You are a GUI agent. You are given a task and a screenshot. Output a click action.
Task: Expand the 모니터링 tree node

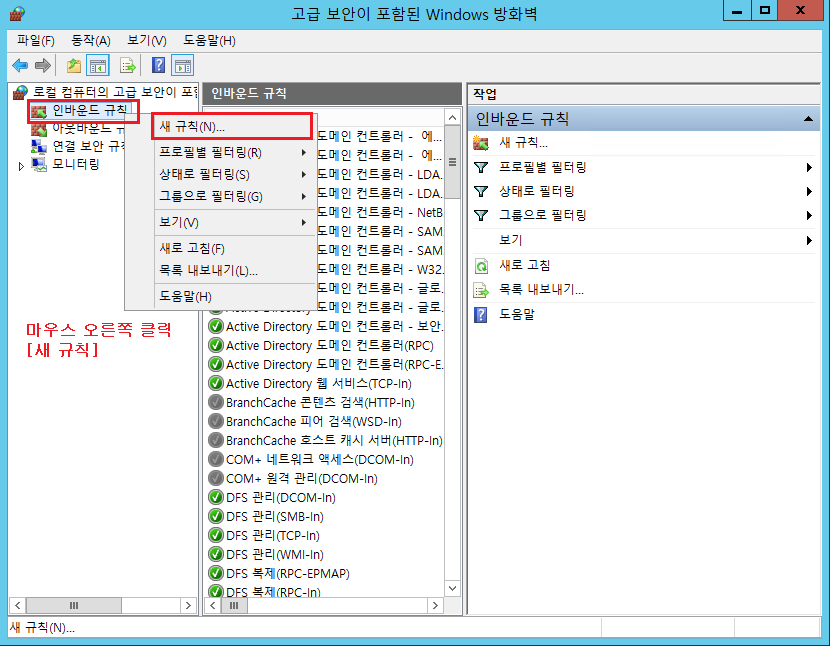21,166
